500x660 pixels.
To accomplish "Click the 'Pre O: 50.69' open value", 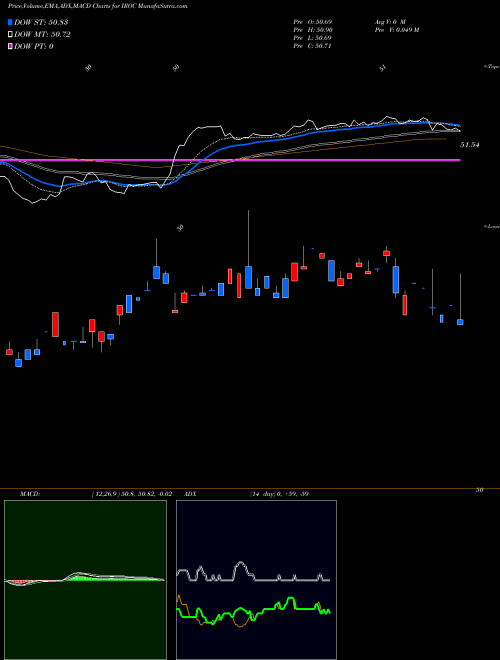I will click(313, 21).
